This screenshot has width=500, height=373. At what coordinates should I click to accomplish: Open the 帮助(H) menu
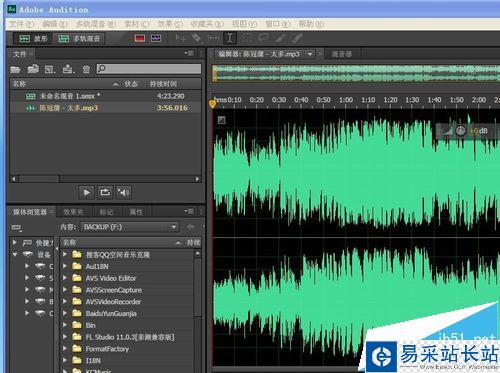(x=311, y=24)
